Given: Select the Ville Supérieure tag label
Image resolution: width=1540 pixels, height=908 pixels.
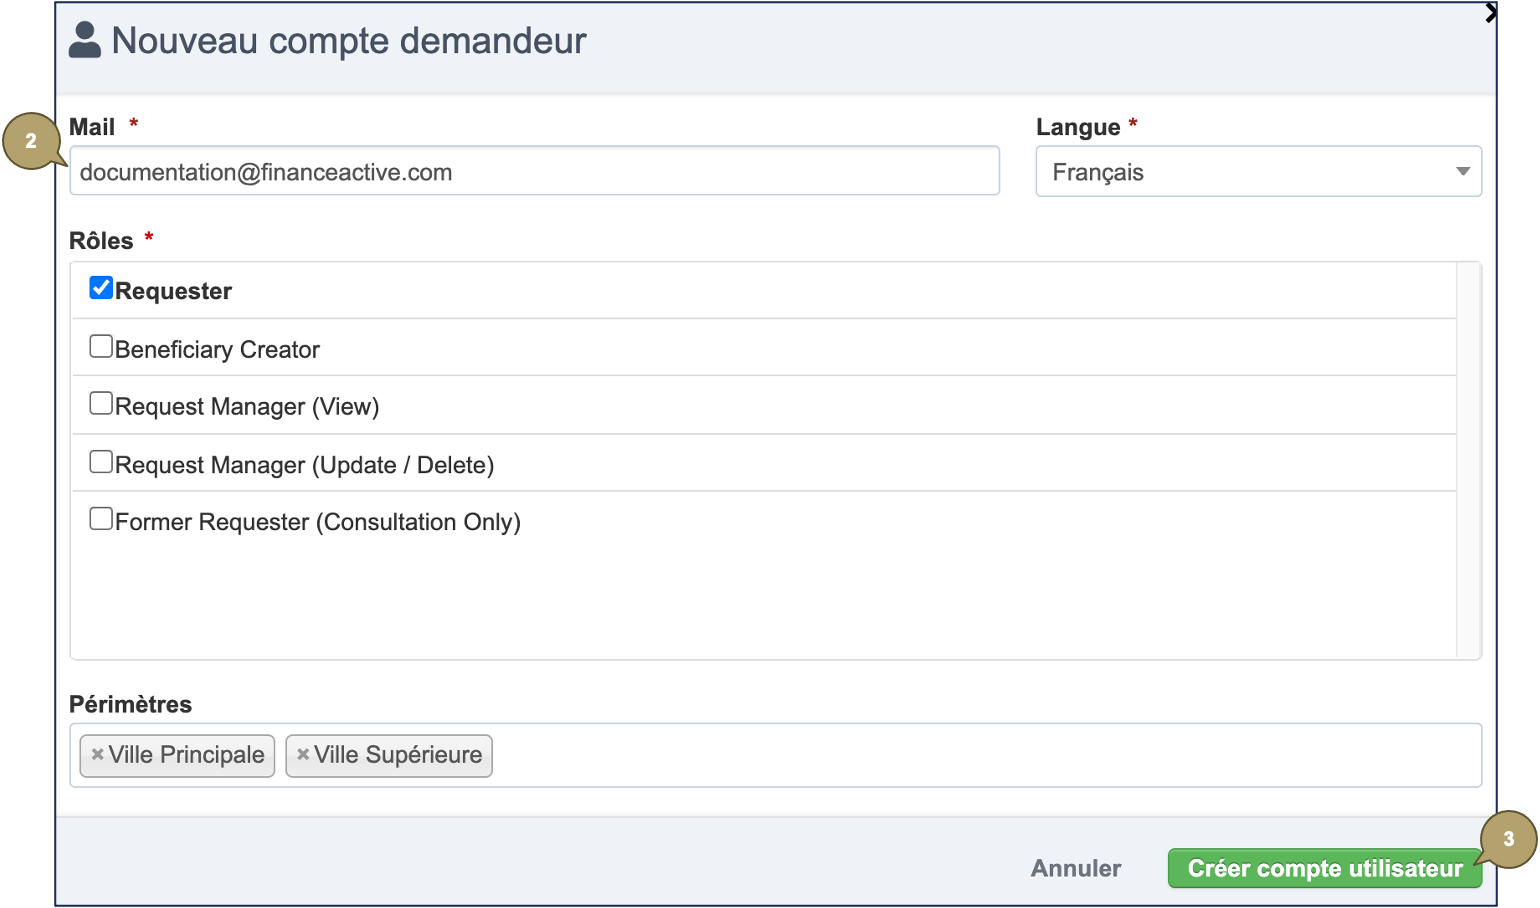Looking at the screenshot, I should tap(398, 755).
